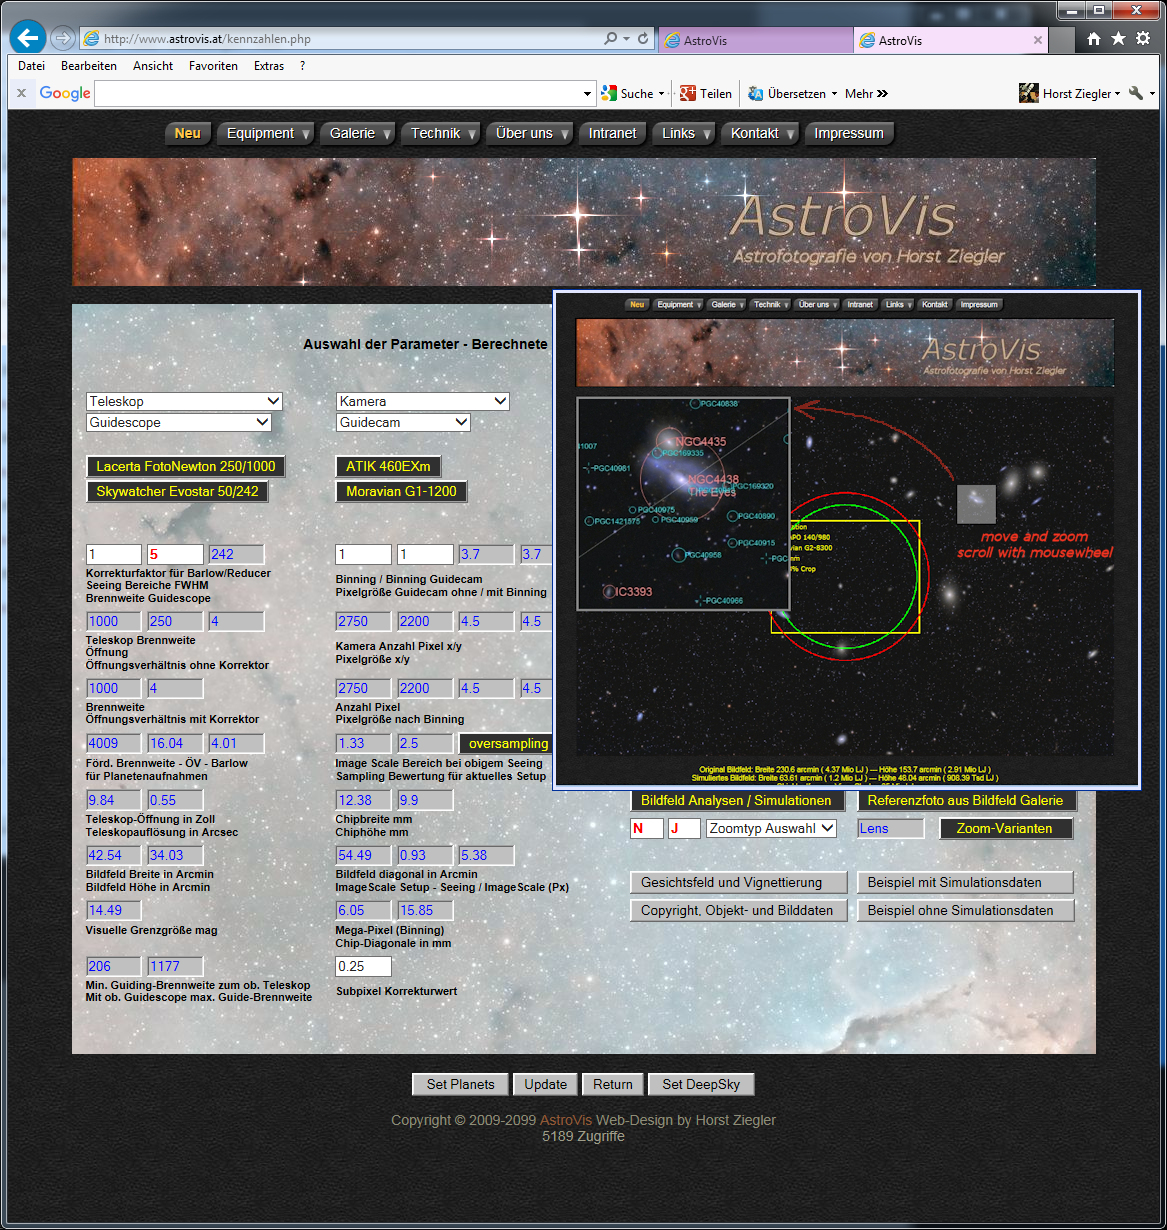This screenshot has height=1230, width=1167.
Task: Click the Google+ Teilen button
Action: (x=706, y=93)
